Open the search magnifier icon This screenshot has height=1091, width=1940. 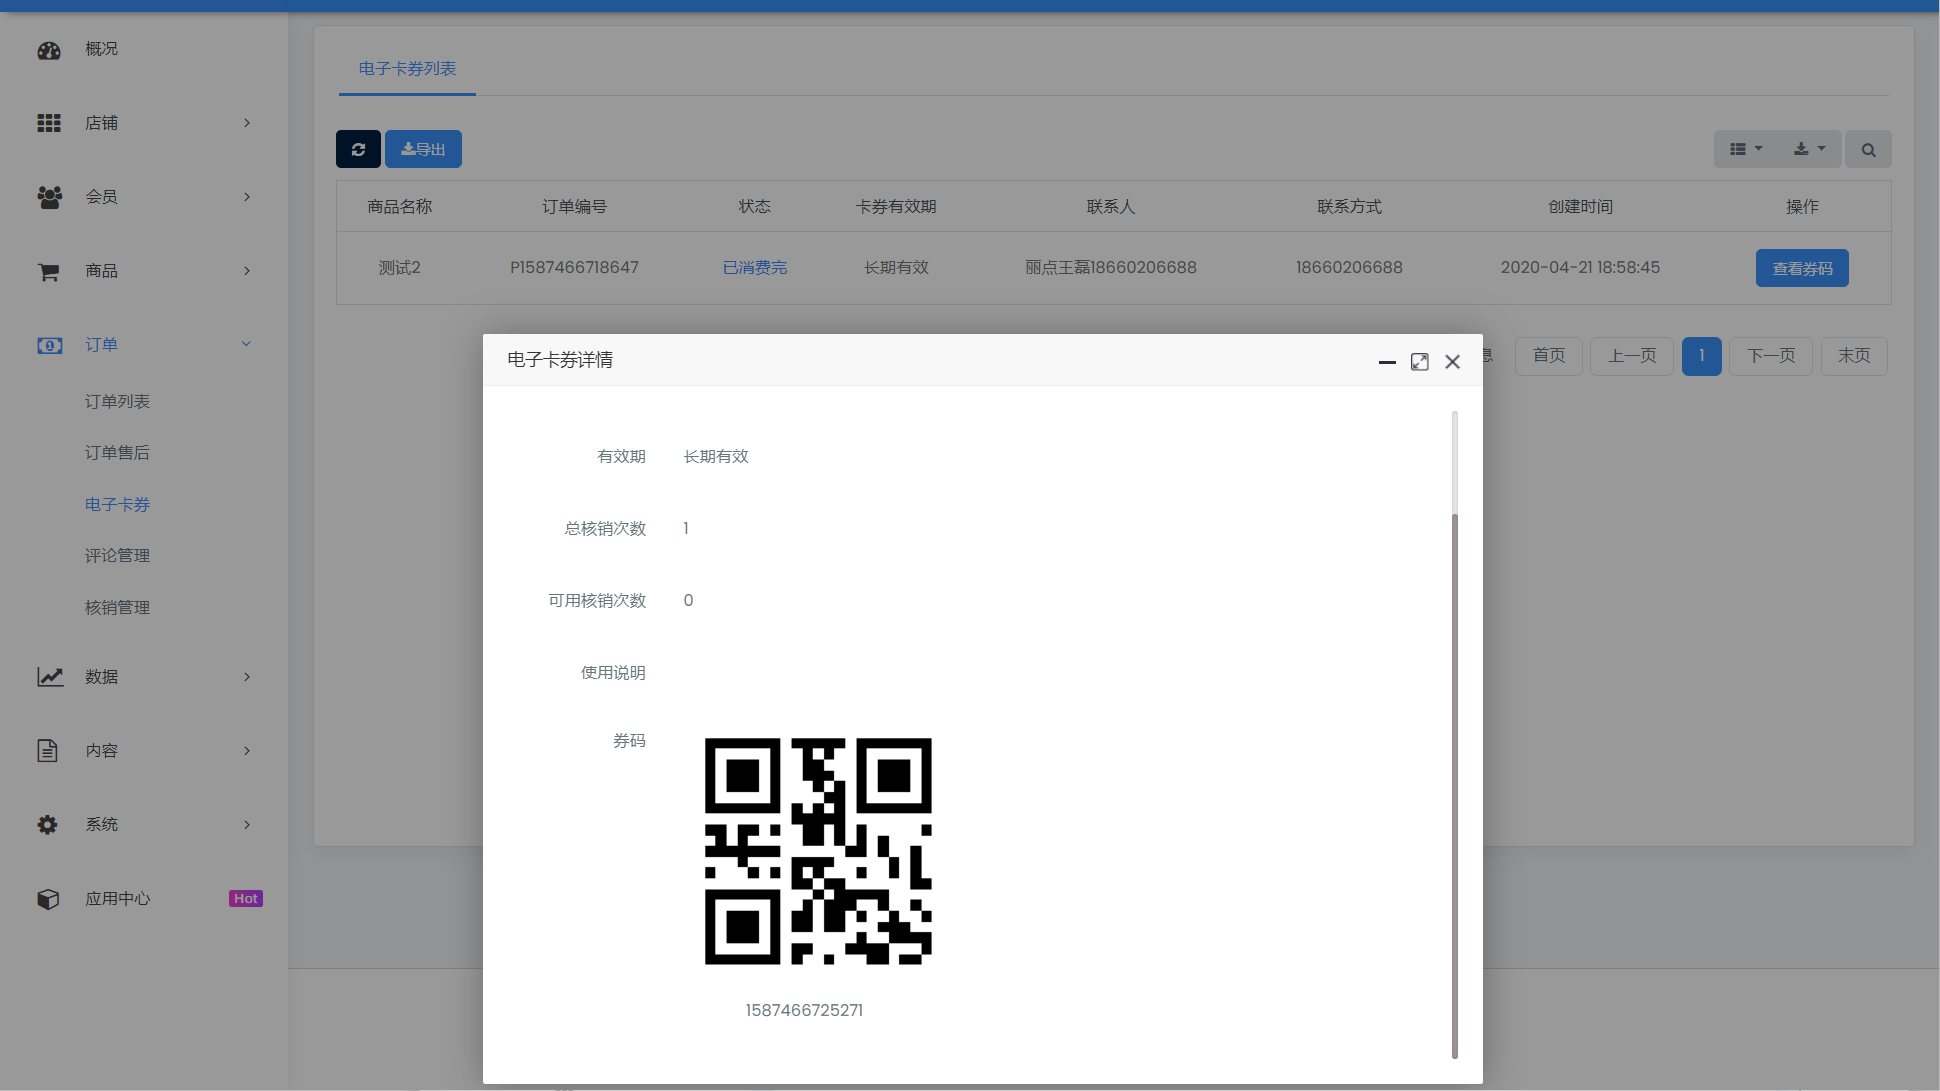coord(1868,149)
